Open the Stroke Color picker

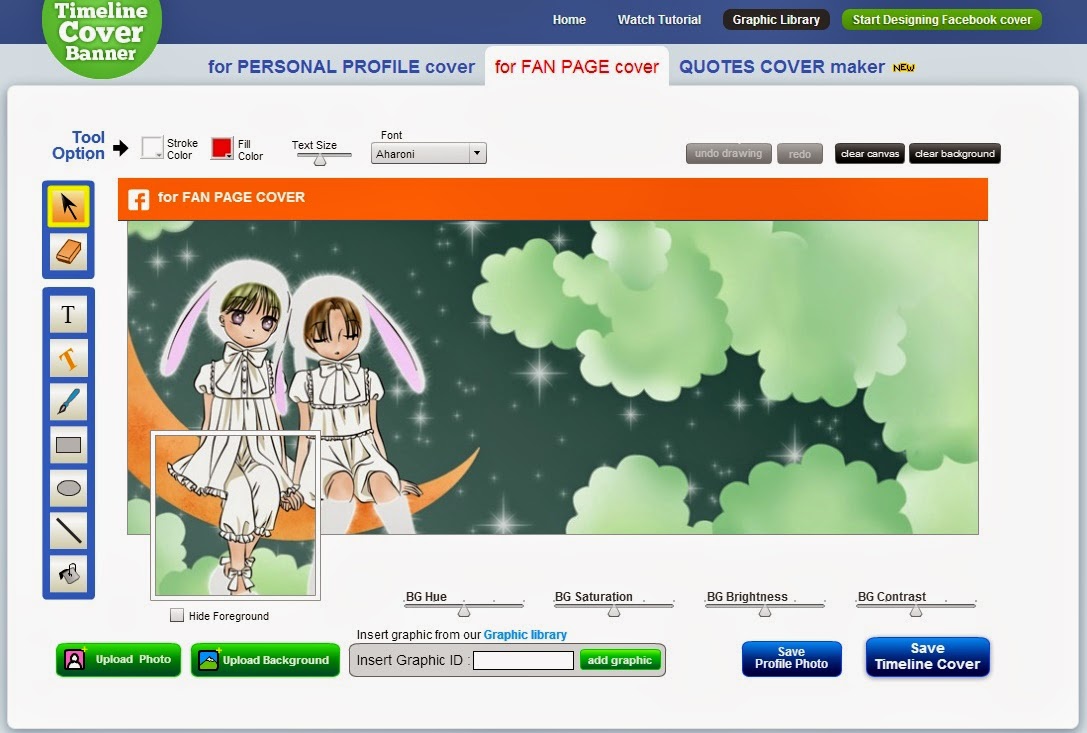[152, 148]
